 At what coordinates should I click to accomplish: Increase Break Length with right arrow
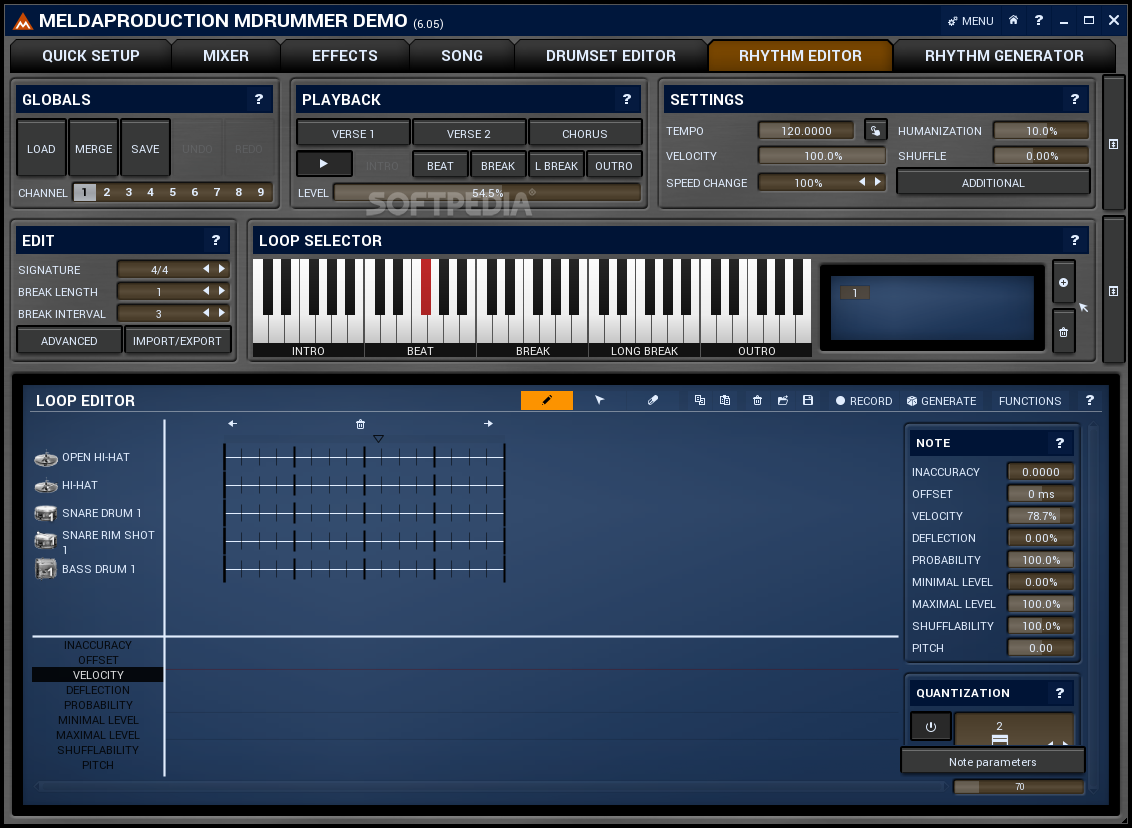point(222,291)
